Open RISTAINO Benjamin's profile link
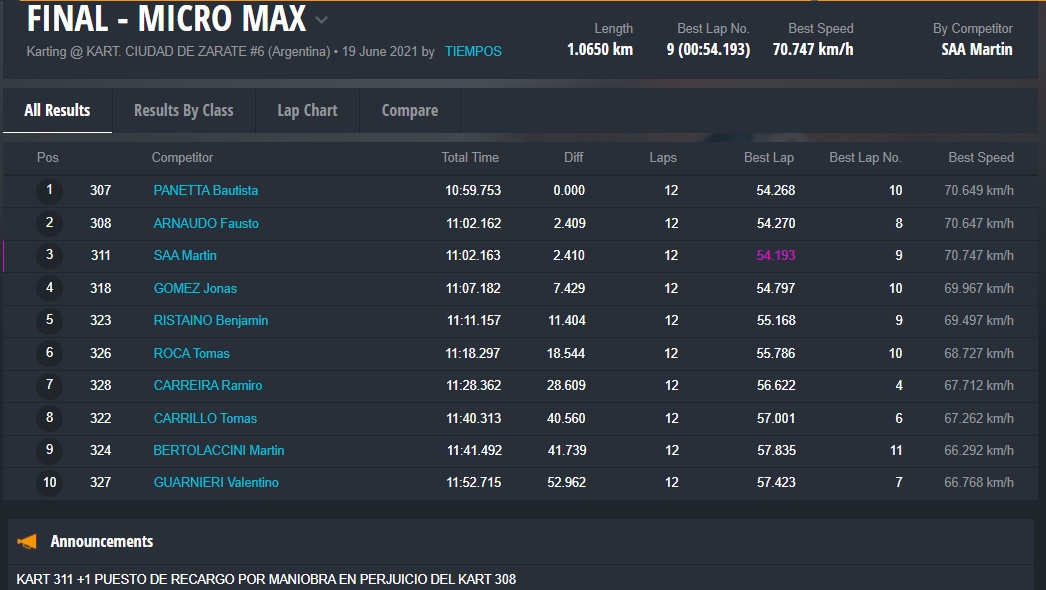 tap(210, 321)
